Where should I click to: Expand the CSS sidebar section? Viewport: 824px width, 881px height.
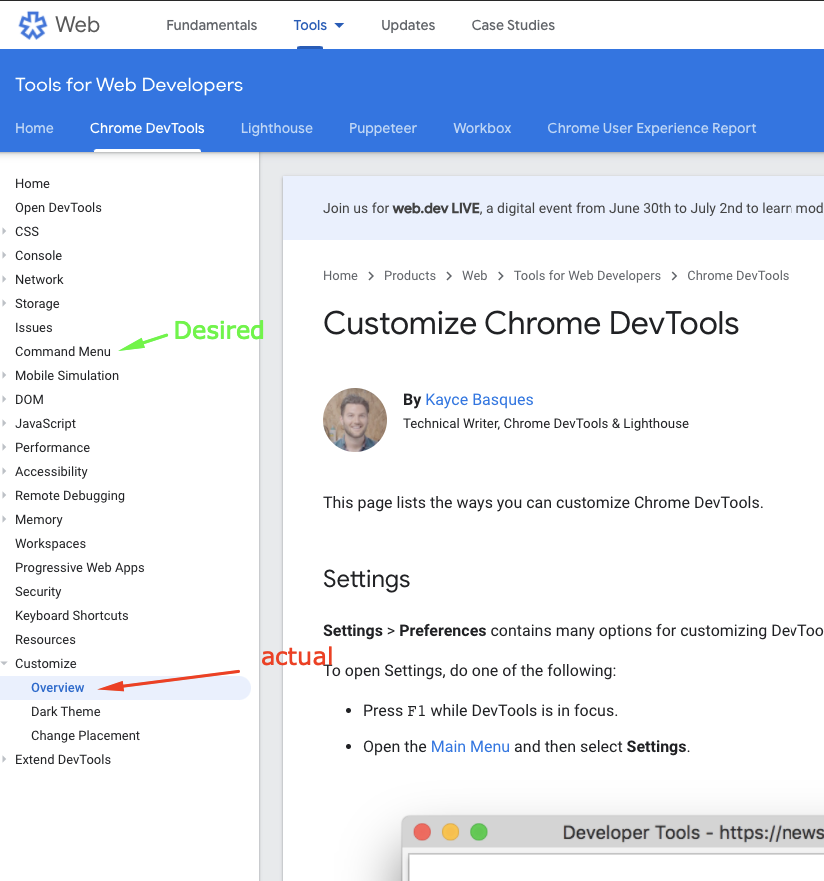pyautogui.click(x=7, y=231)
